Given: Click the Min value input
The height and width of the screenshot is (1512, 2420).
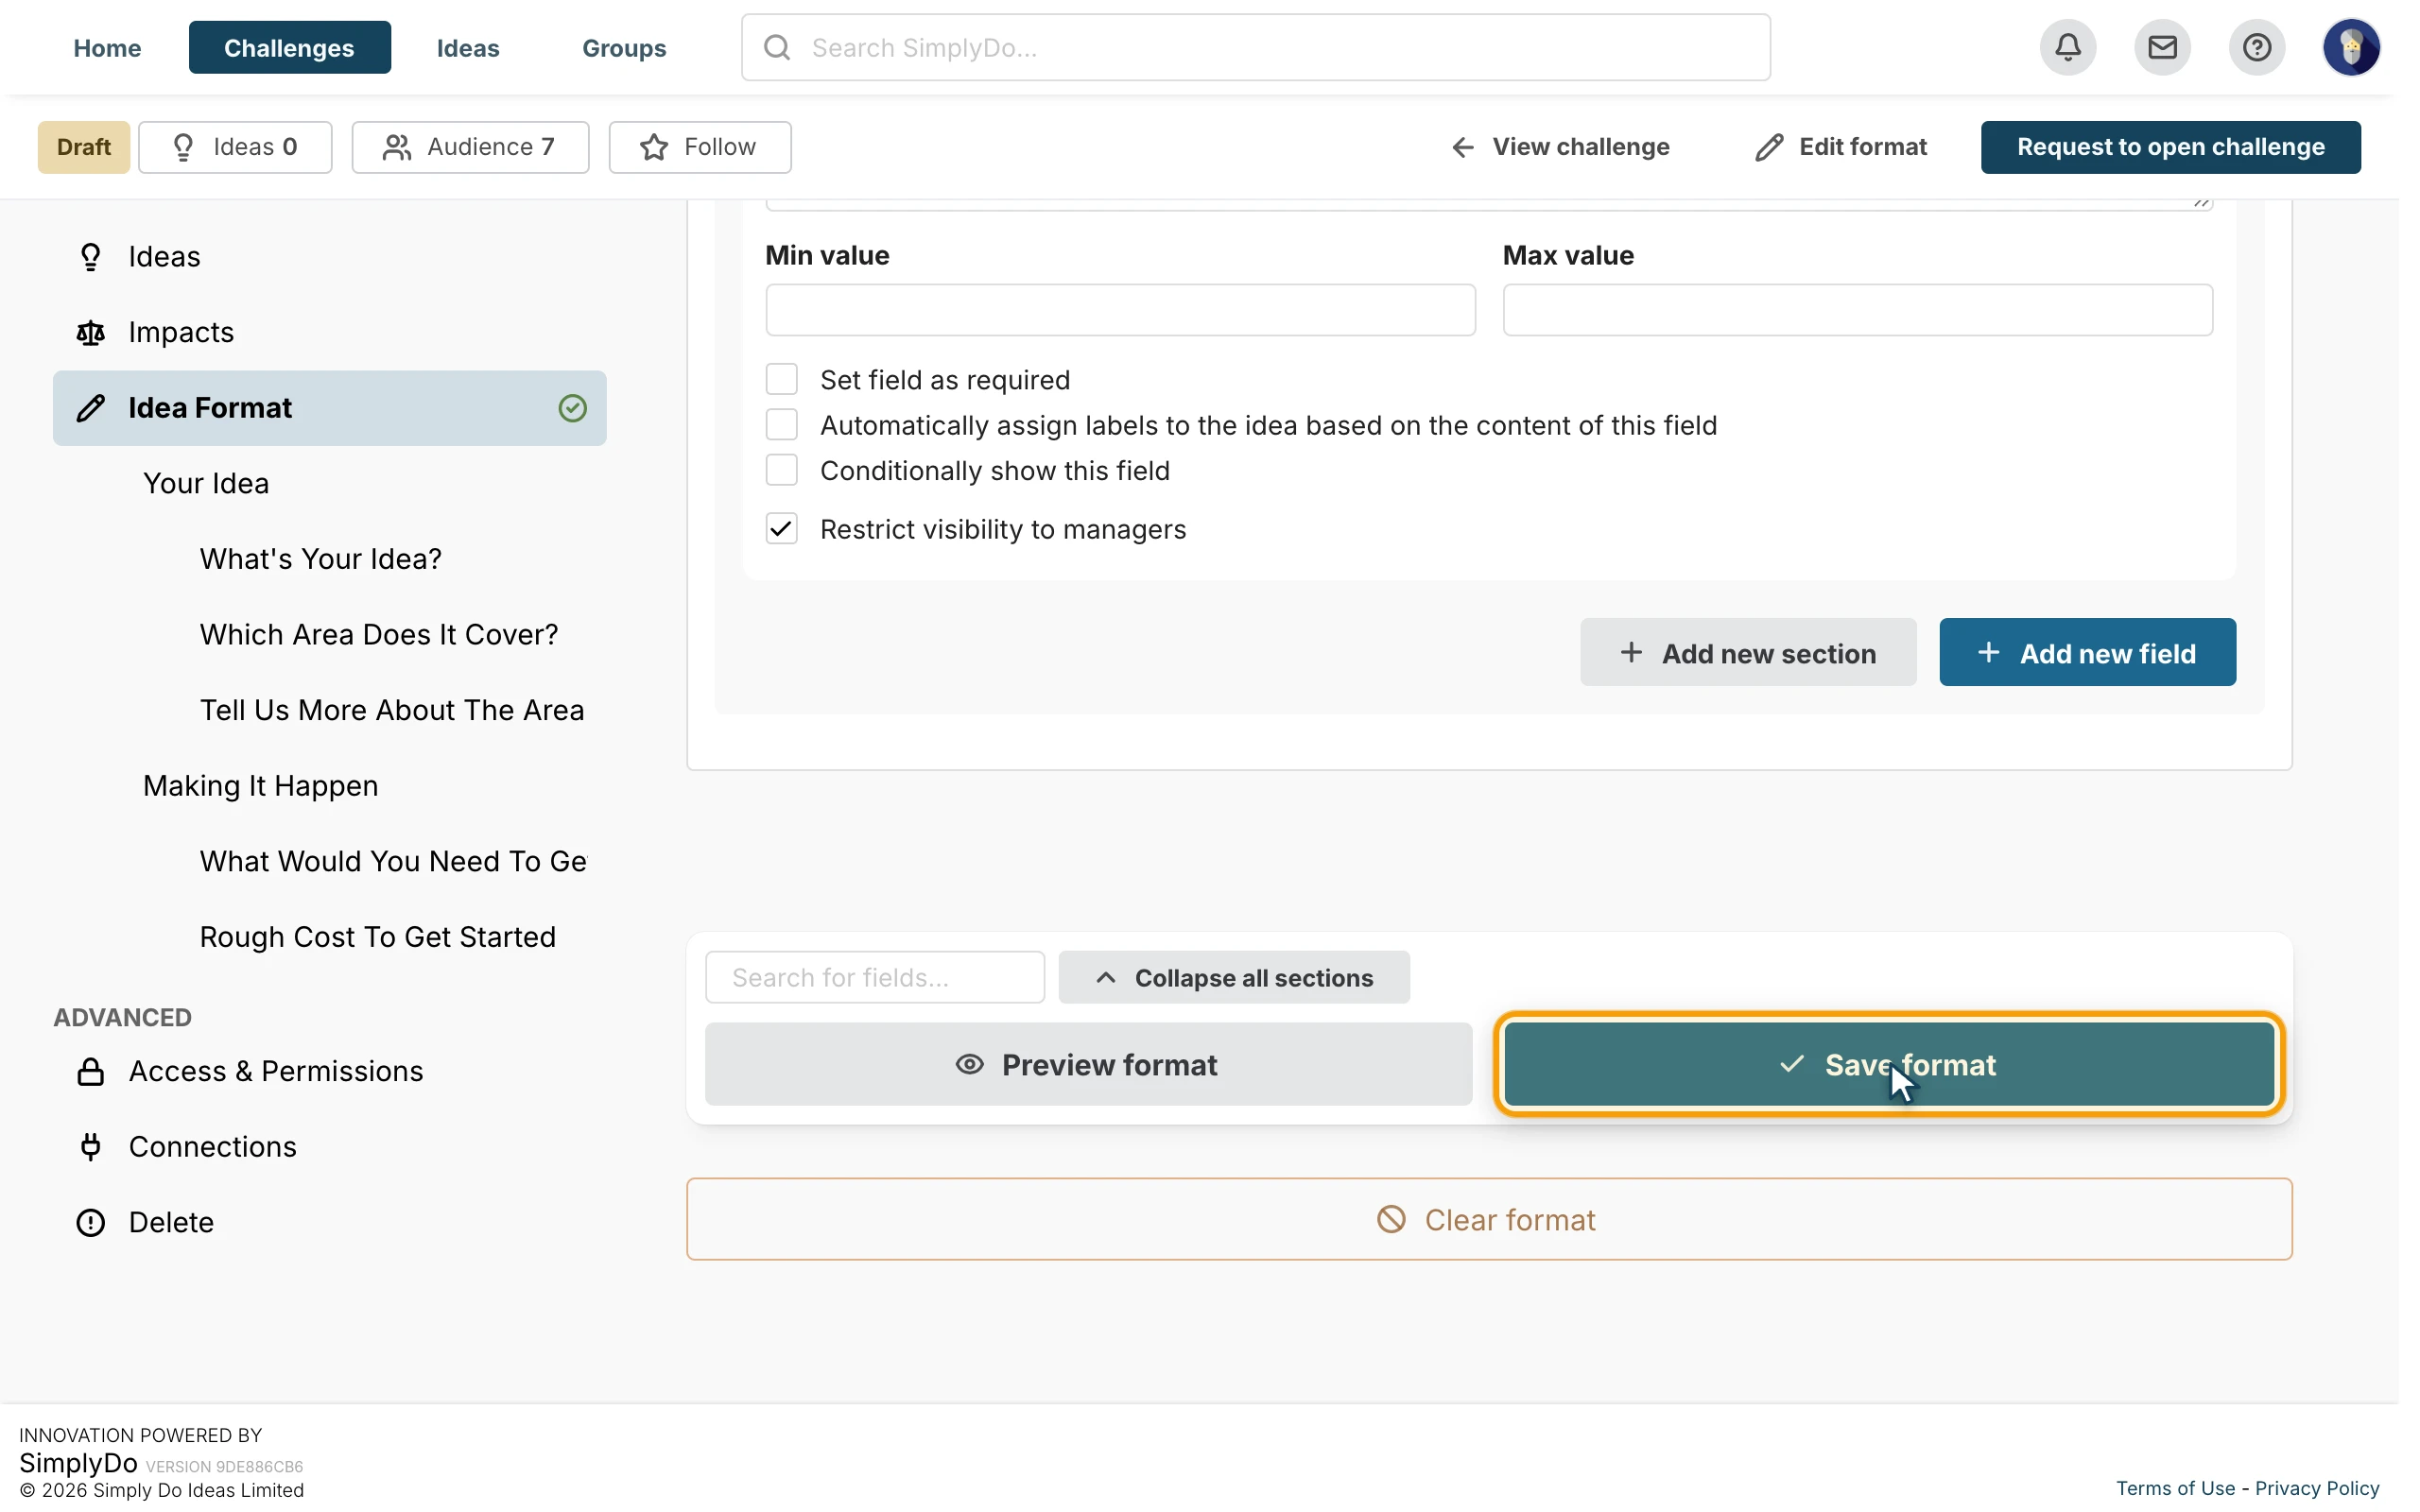Looking at the screenshot, I should click(x=1120, y=310).
